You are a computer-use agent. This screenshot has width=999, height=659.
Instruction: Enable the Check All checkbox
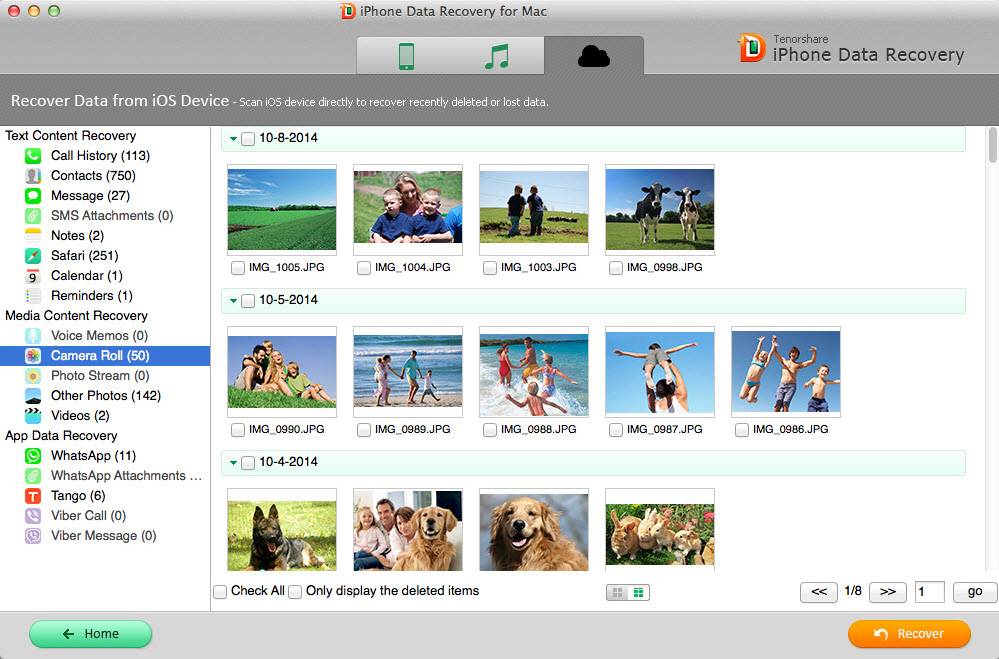click(220, 592)
